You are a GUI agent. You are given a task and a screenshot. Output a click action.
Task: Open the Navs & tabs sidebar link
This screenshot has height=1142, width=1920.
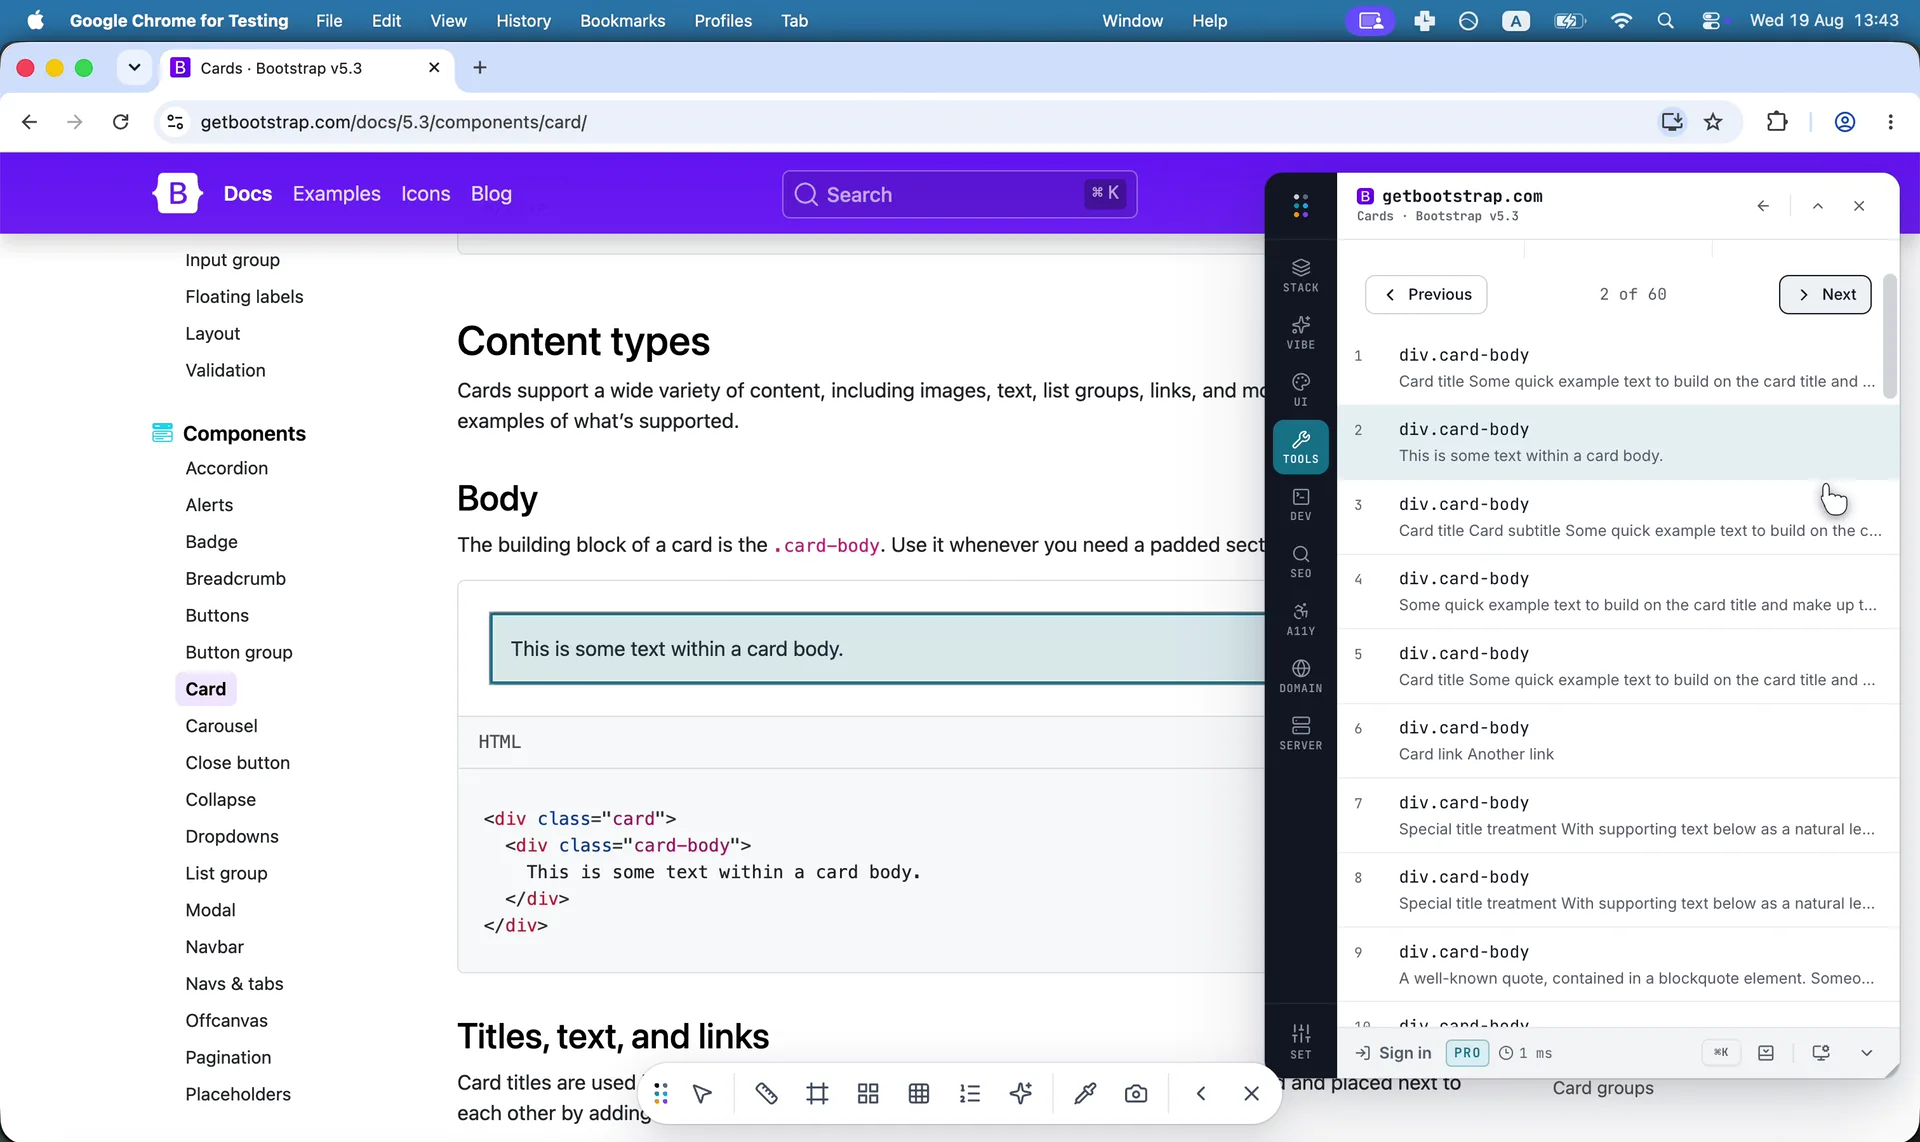(234, 984)
